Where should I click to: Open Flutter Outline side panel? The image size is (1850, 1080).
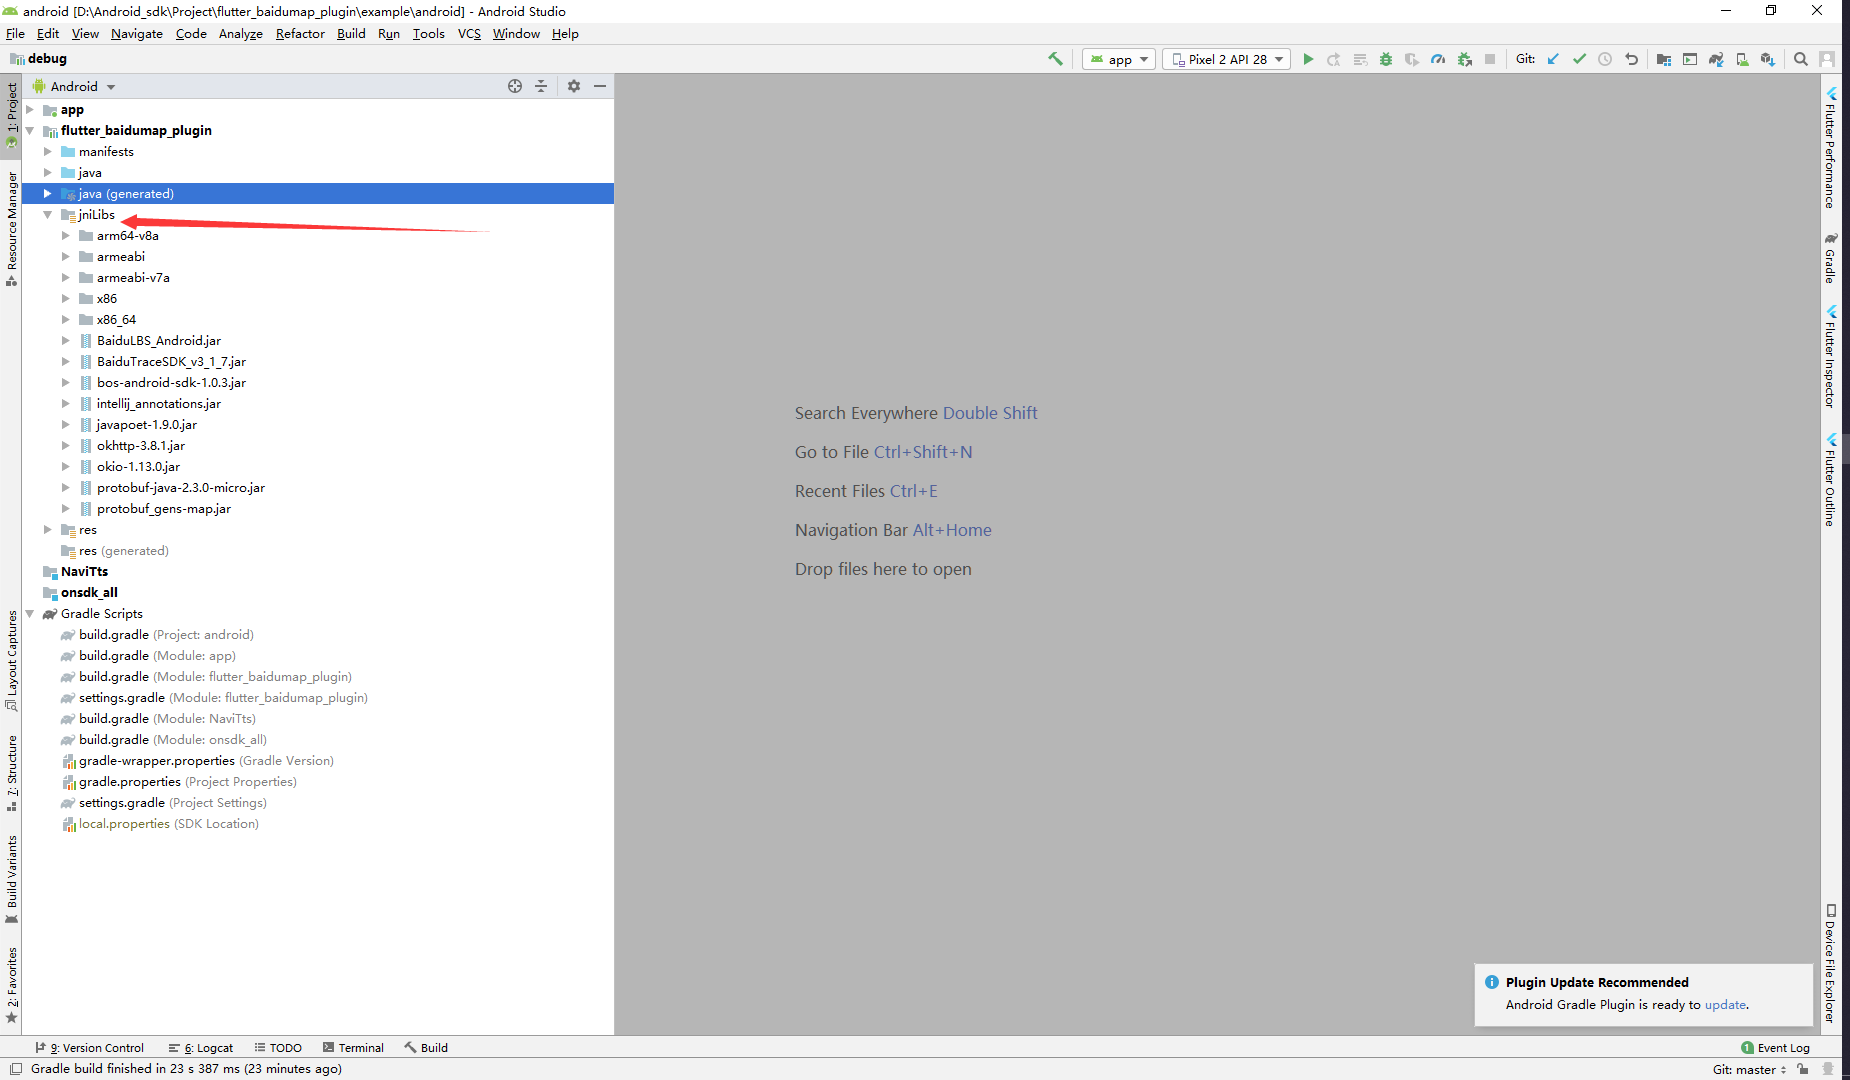tap(1830, 479)
